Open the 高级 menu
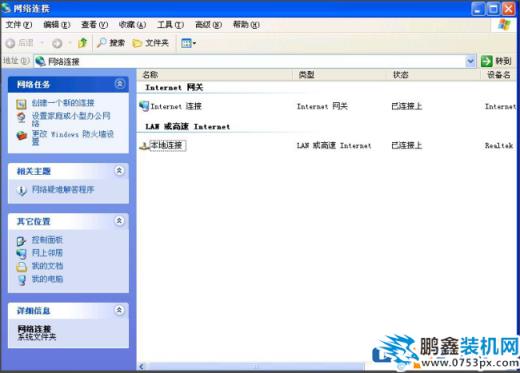This screenshot has height=373, width=520. tap(208, 25)
